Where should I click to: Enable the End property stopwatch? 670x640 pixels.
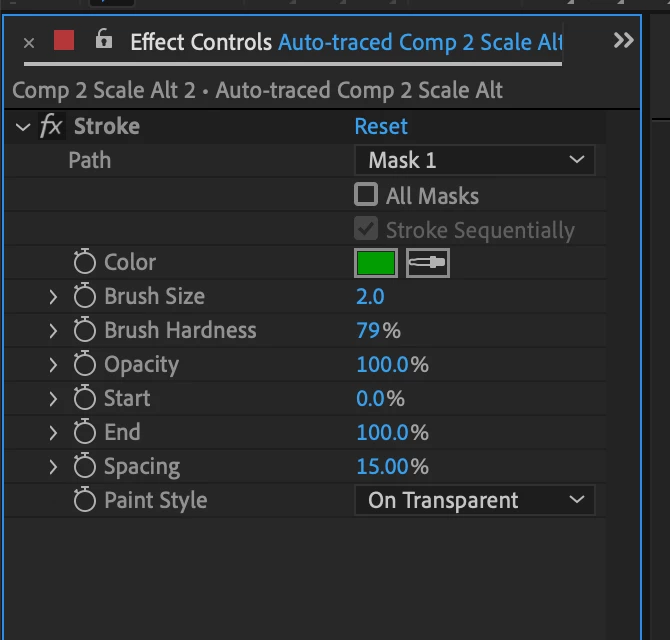tap(85, 433)
